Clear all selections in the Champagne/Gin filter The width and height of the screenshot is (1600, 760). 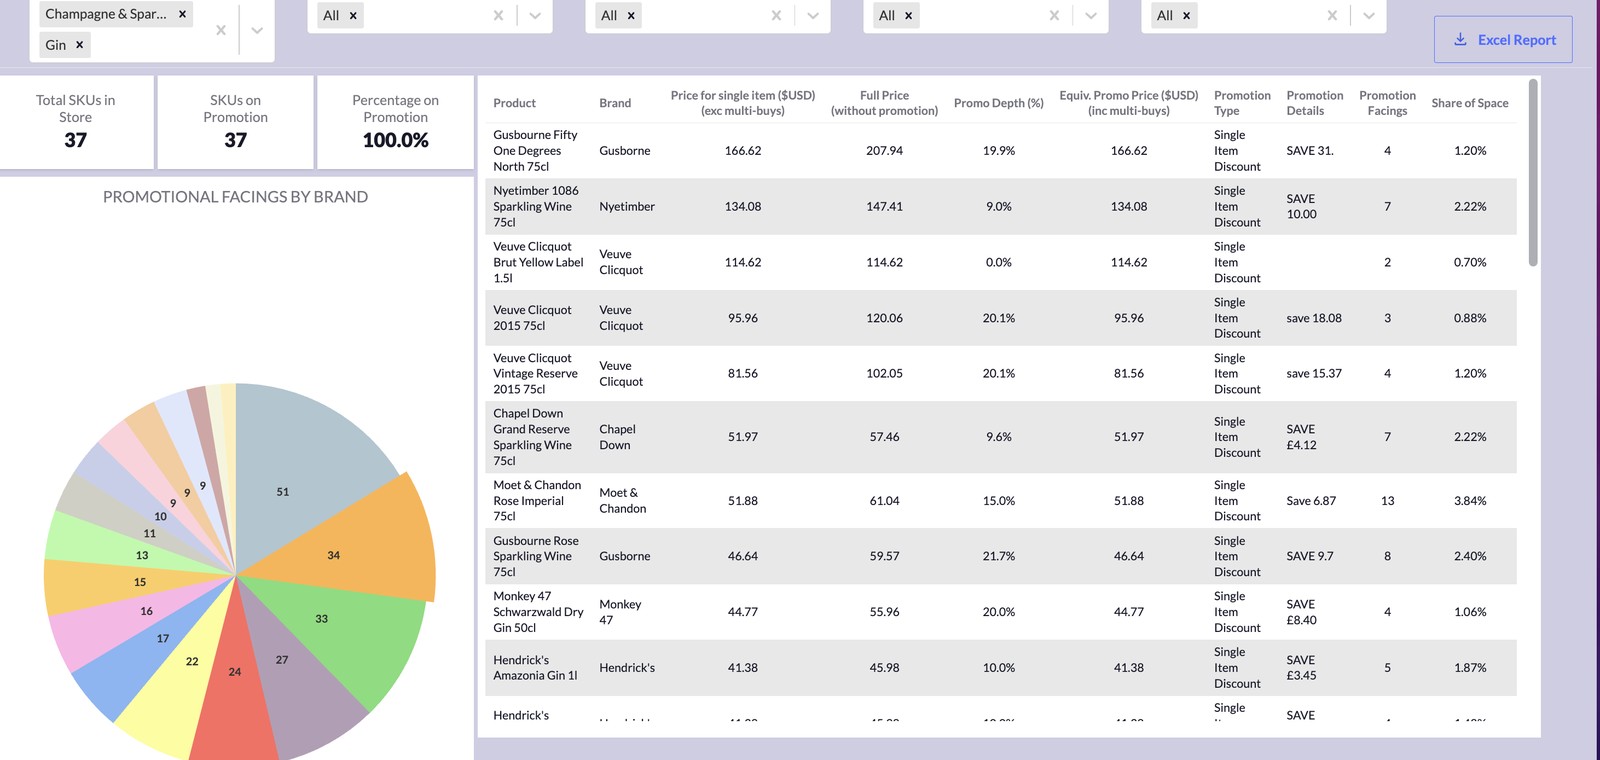point(221,30)
